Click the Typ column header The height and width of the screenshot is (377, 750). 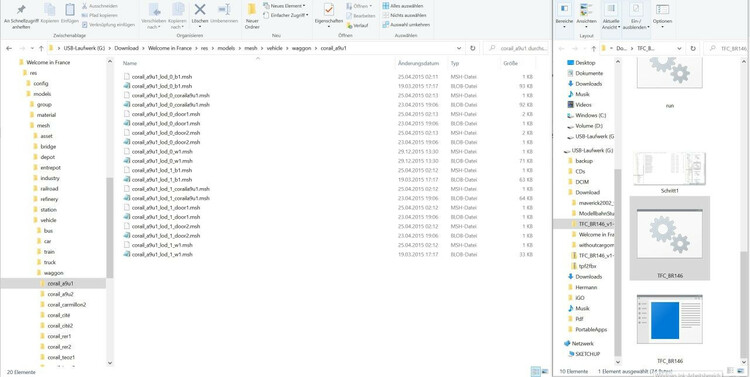pos(454,63)
